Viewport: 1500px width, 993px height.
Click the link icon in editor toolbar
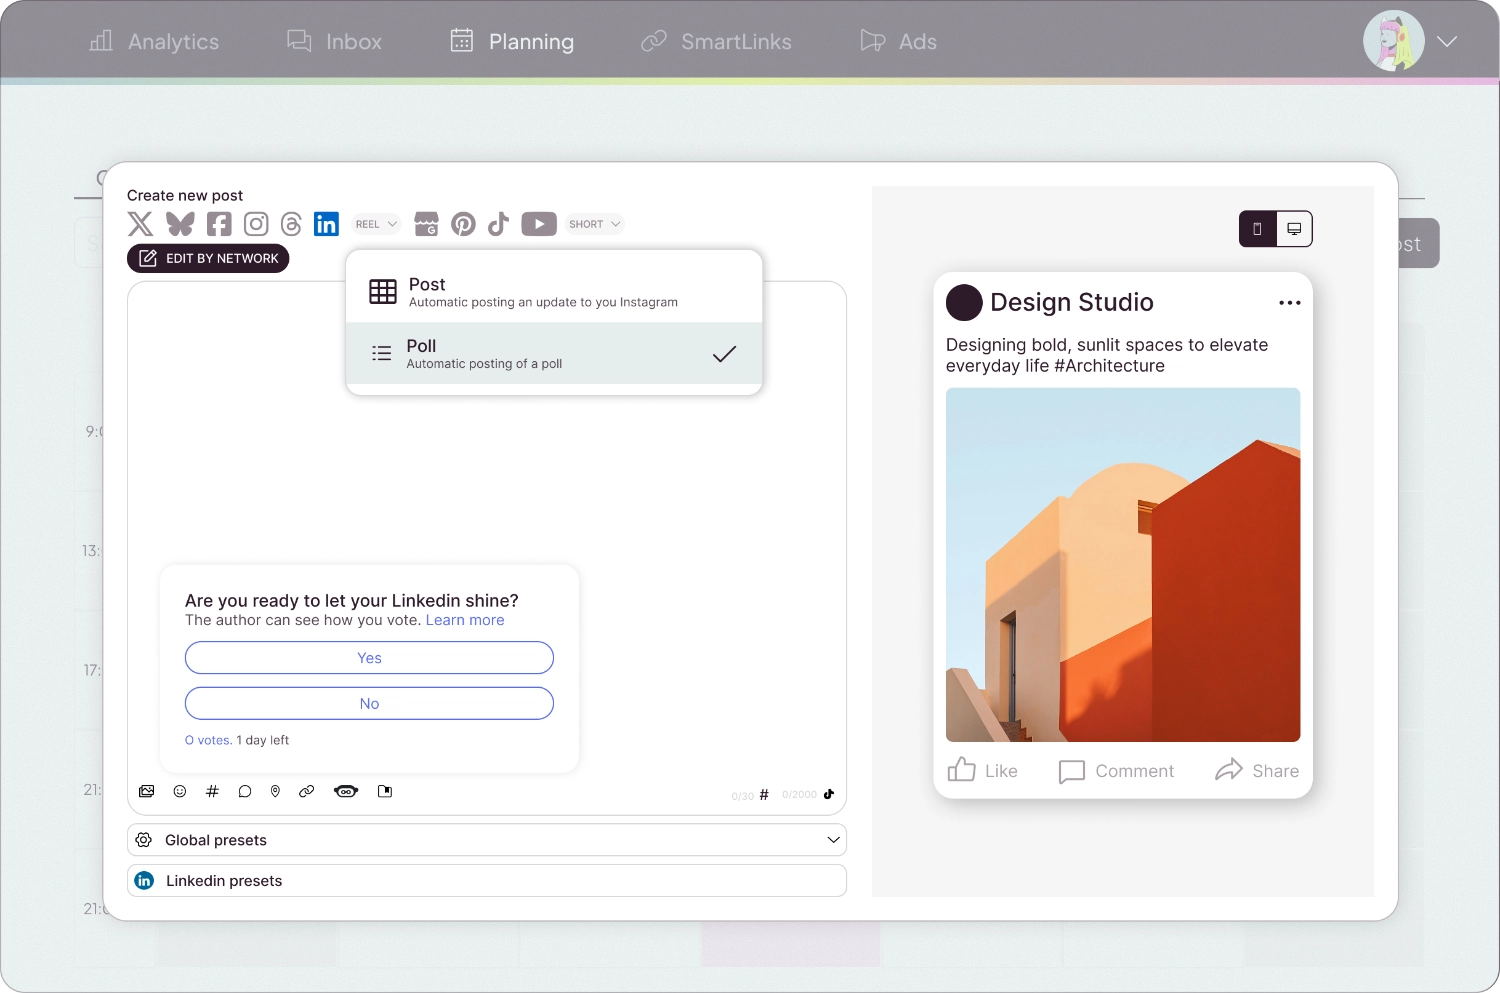[x=307, y=791]
